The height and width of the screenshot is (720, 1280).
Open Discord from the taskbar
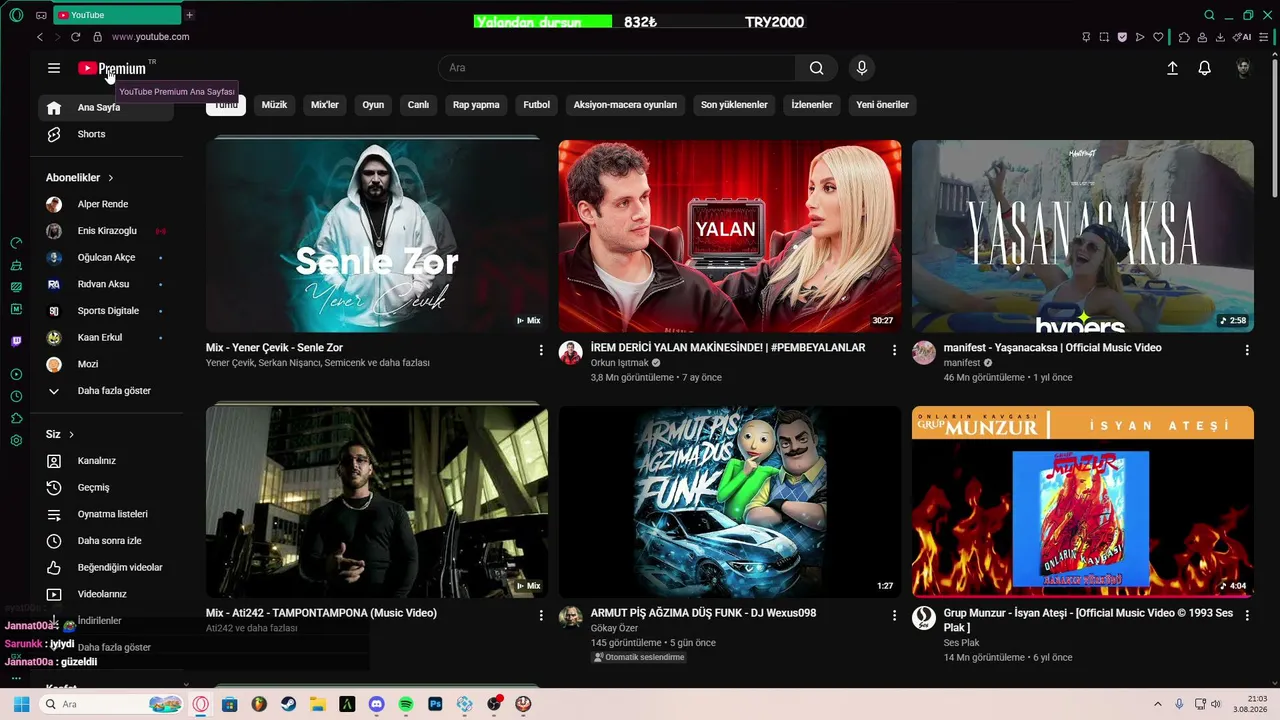point(376,704)
